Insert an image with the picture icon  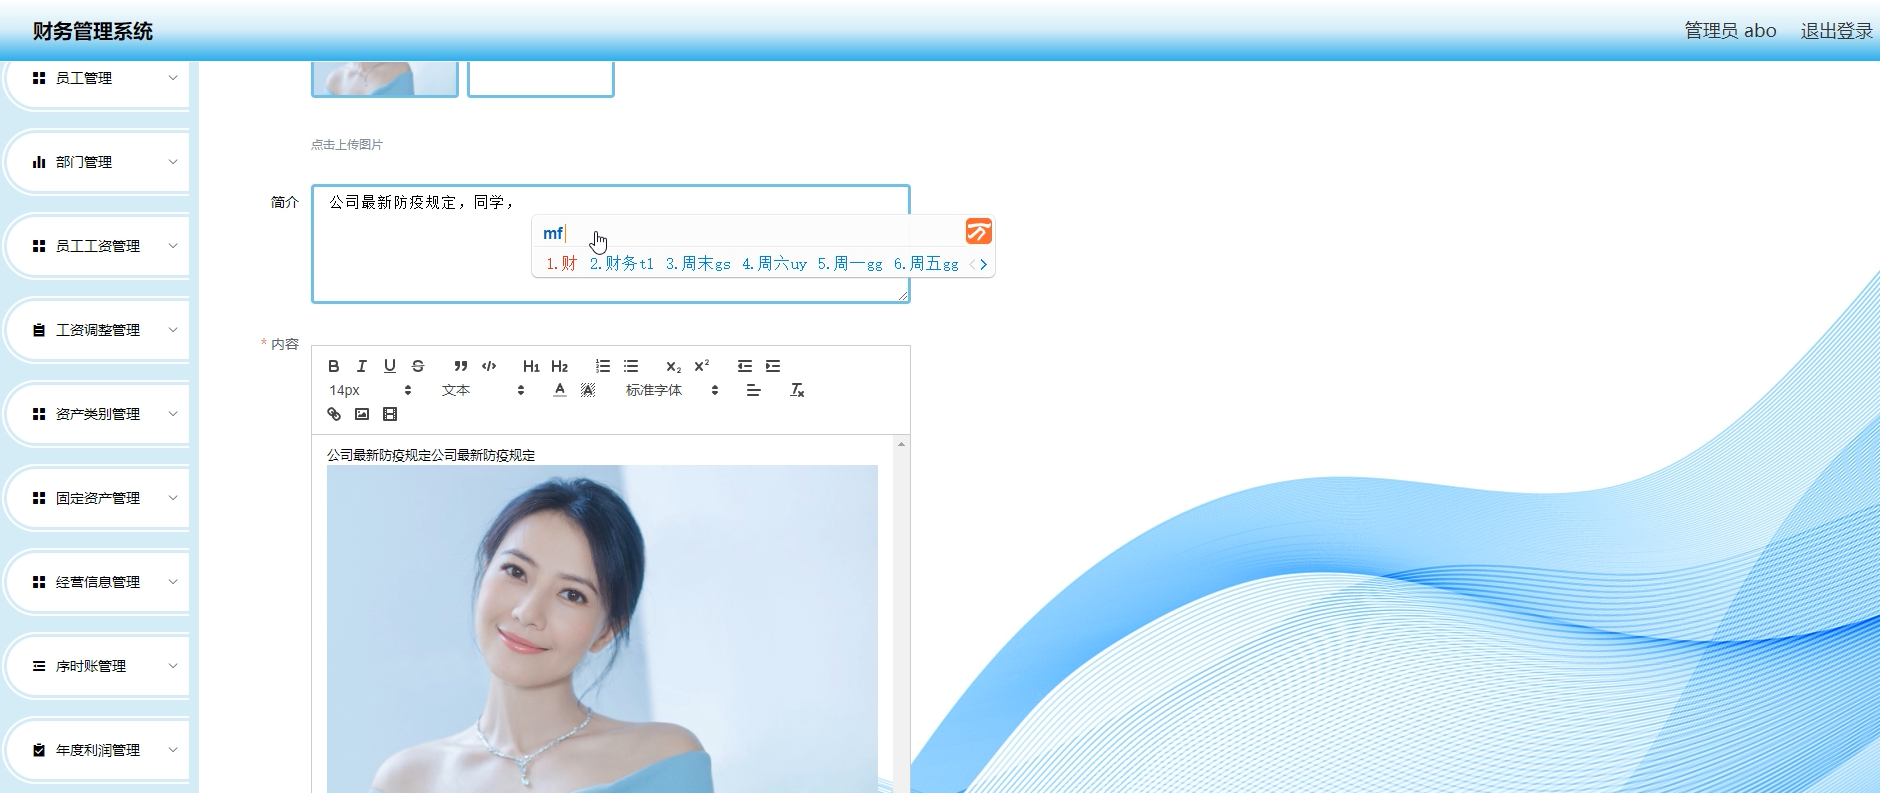coord(362,414)
